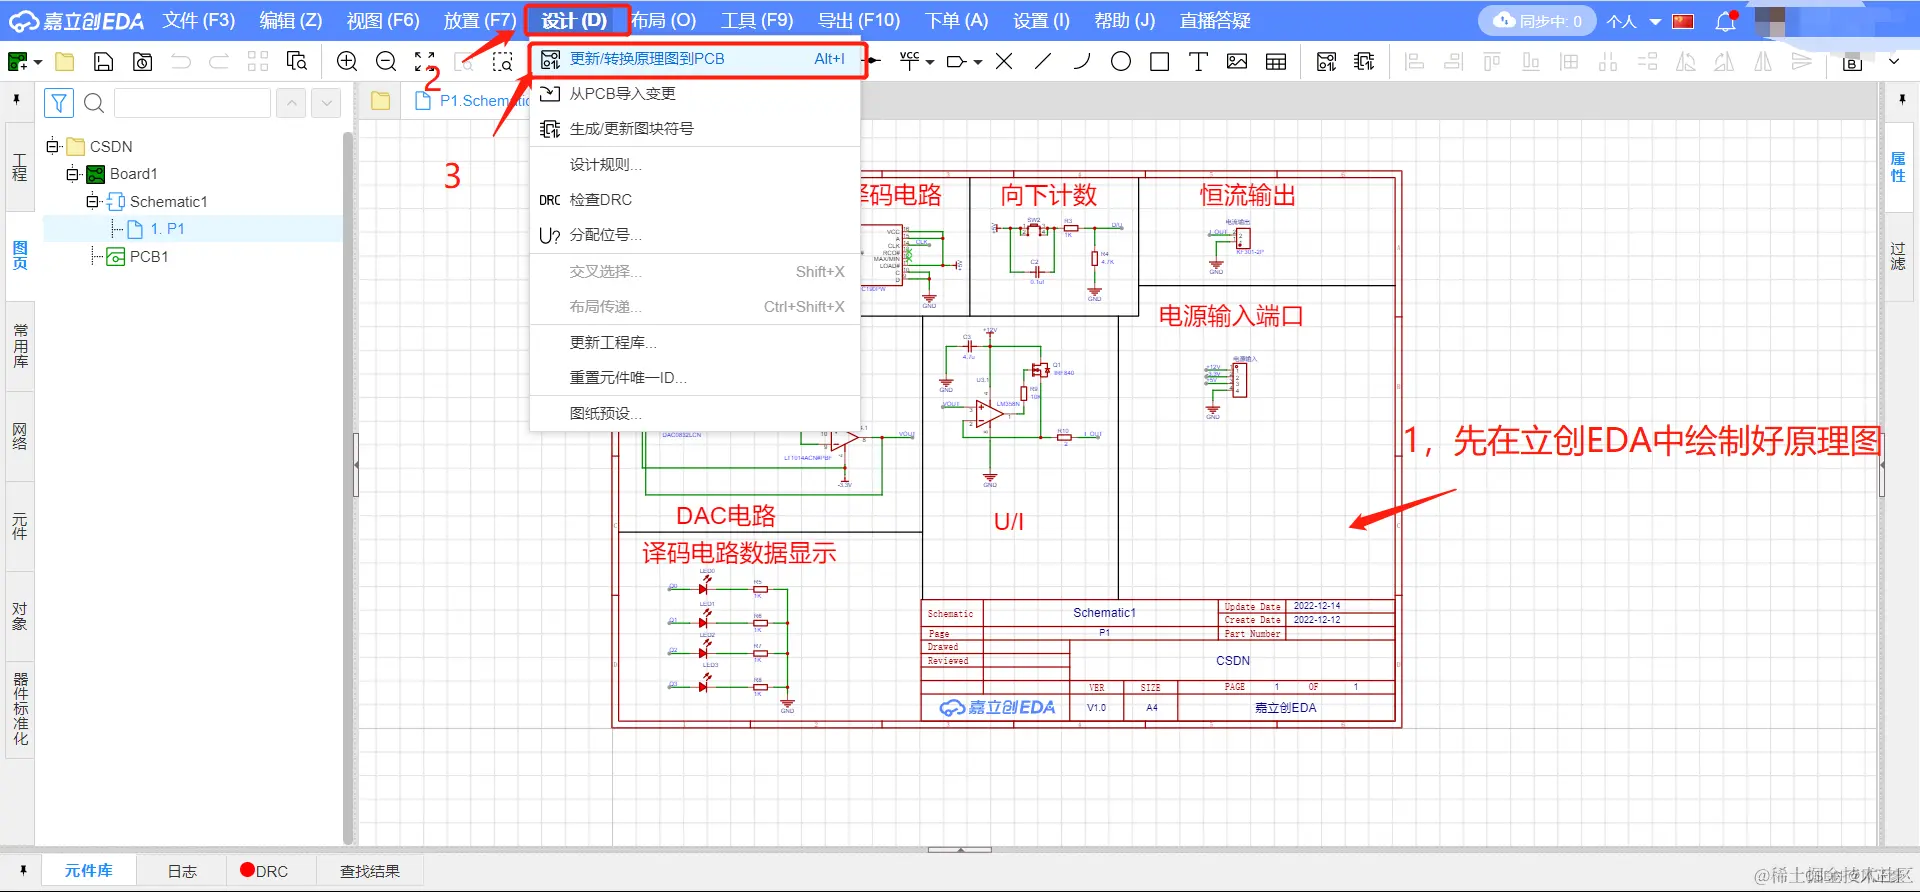Open the VCC power symbol dropdown
The image size is (1920, 892).
(930, 62)
